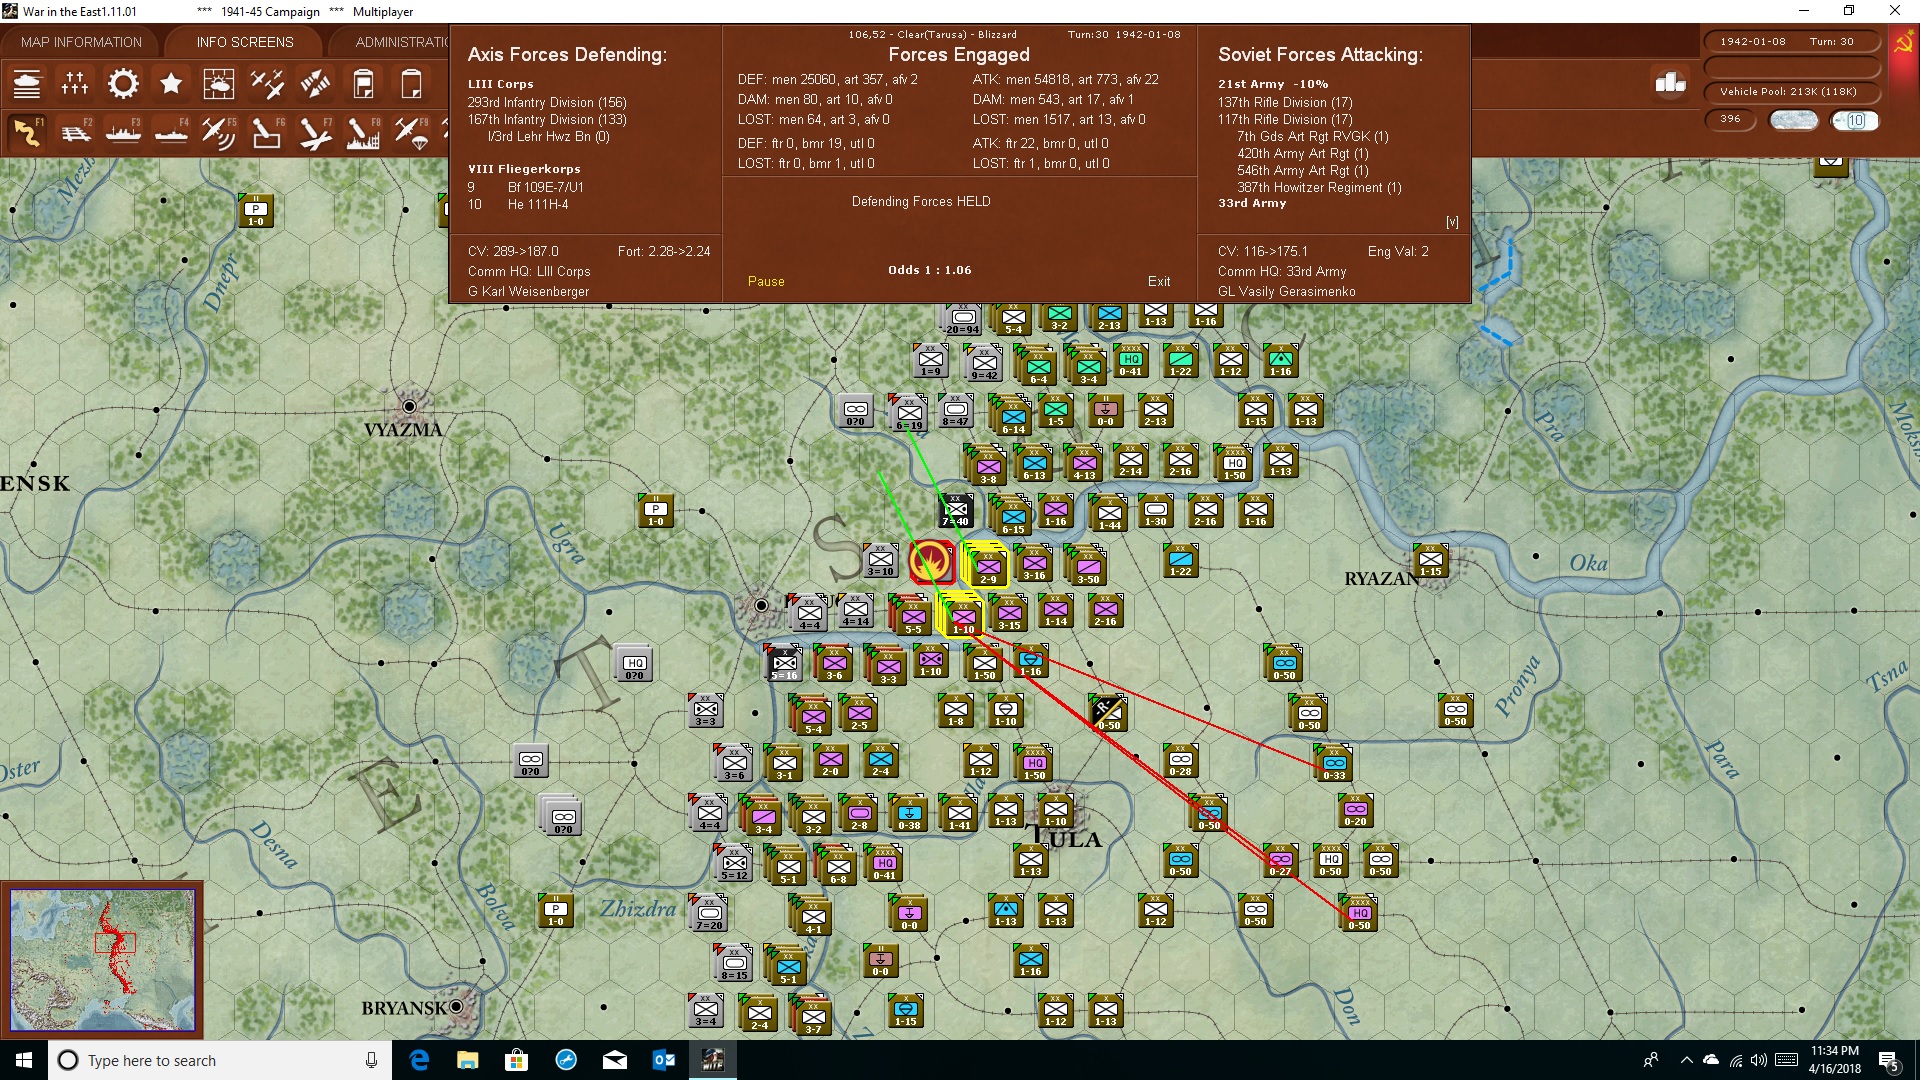Select the black 7=40 German unit counter
Viewport: 1920px width, 1080px height.
click(956, 510)
